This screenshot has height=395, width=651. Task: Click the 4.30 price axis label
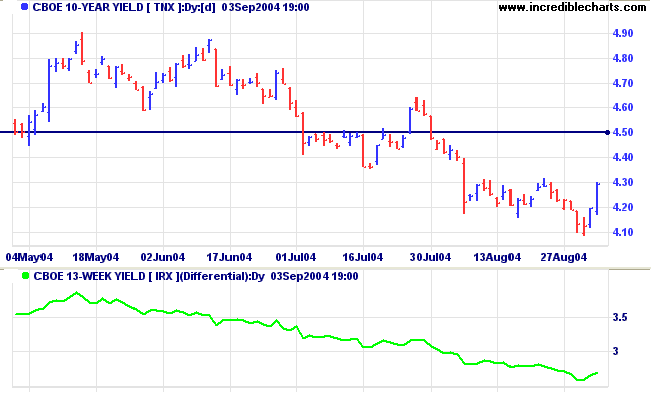(x=623, y=182)
